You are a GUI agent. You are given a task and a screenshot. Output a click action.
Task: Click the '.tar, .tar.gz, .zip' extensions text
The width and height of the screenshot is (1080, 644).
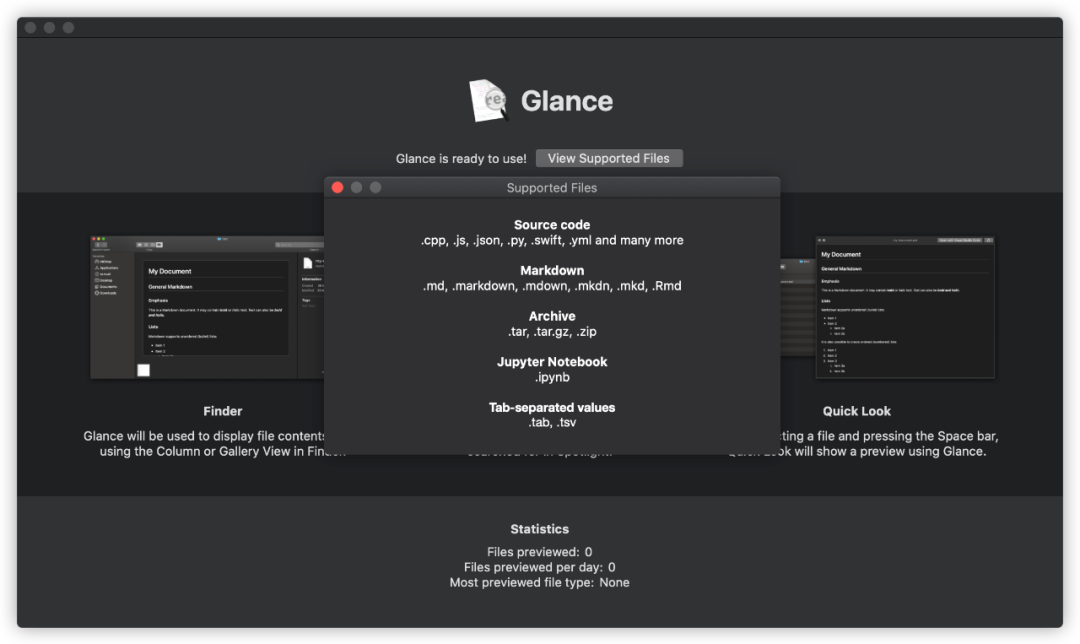(x=552, y=331)
